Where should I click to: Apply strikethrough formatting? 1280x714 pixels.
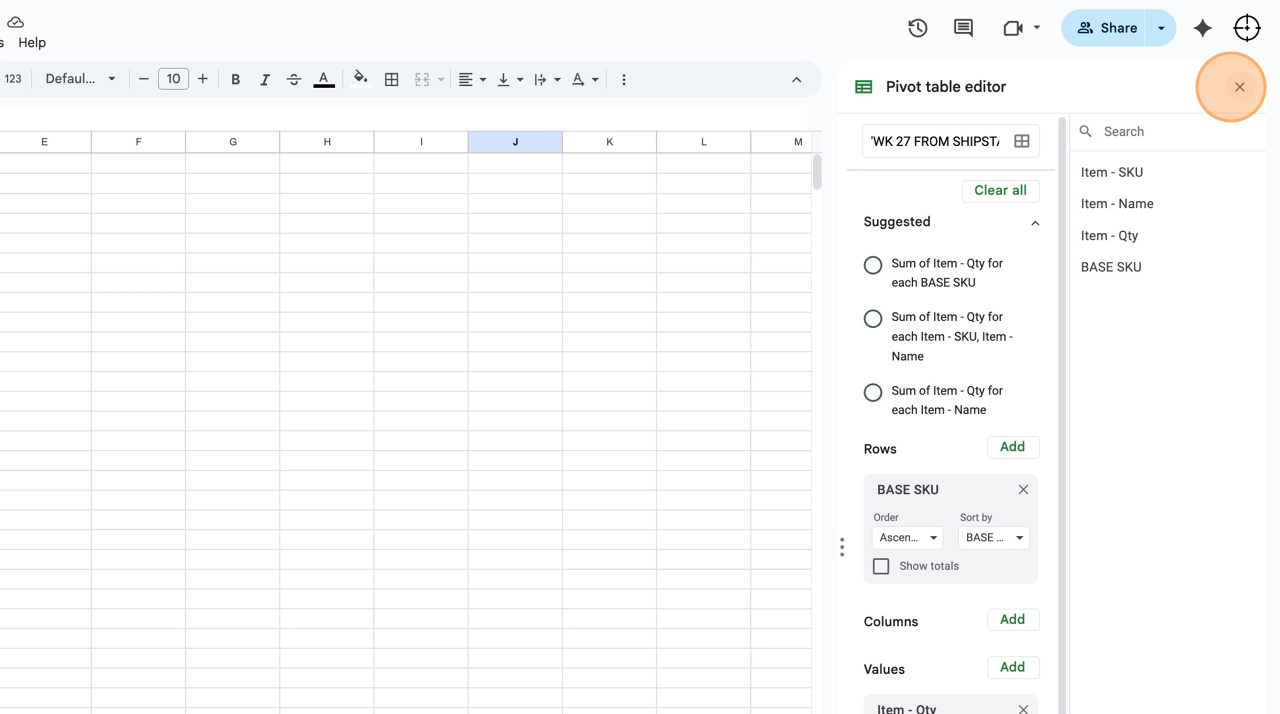(293, 79)
